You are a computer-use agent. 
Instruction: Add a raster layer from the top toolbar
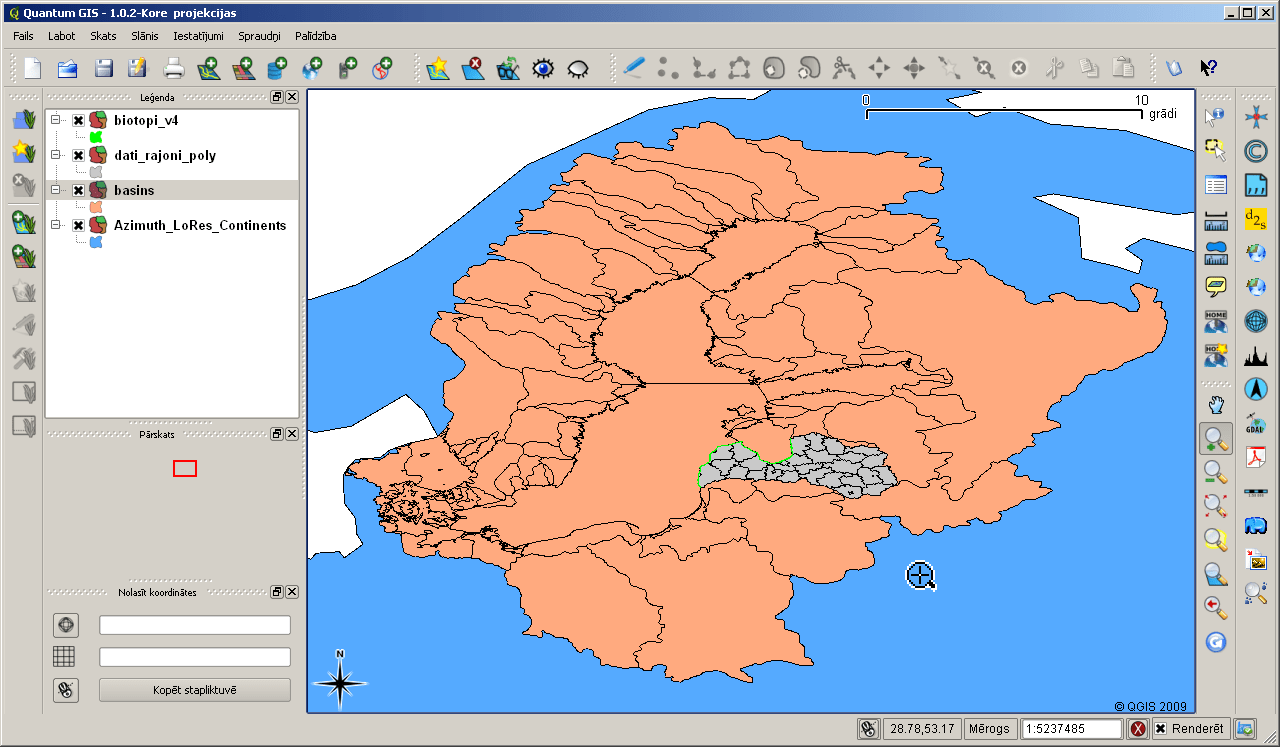click(243, 68)
